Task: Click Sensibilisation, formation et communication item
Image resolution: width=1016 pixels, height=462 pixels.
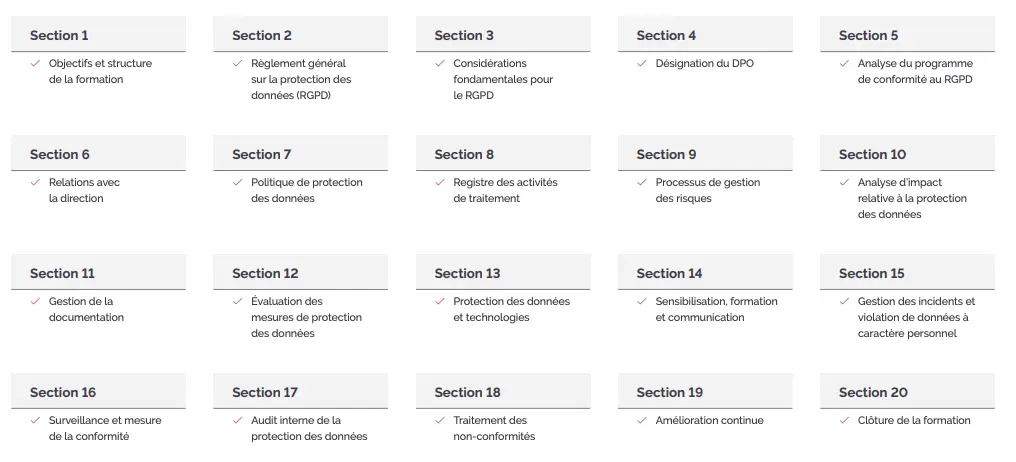Action: click(x=716, y=310)
